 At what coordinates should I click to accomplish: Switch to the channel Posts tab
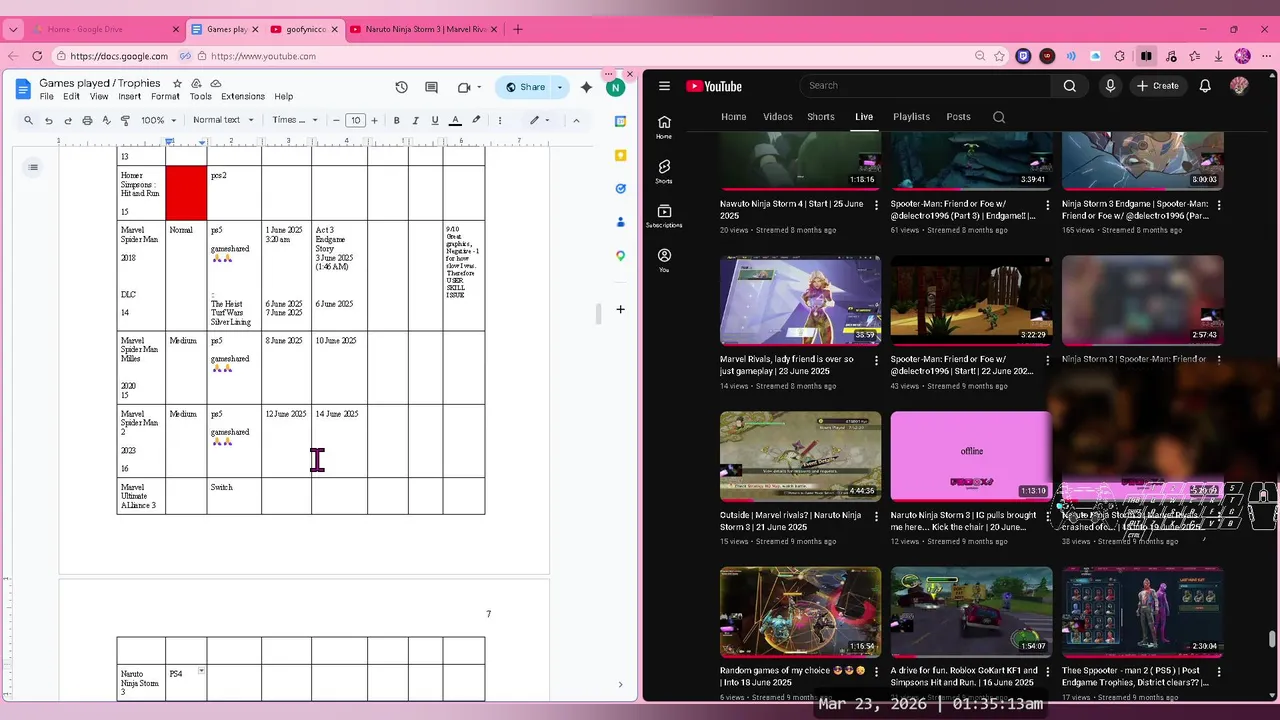[x=958, y=117]
